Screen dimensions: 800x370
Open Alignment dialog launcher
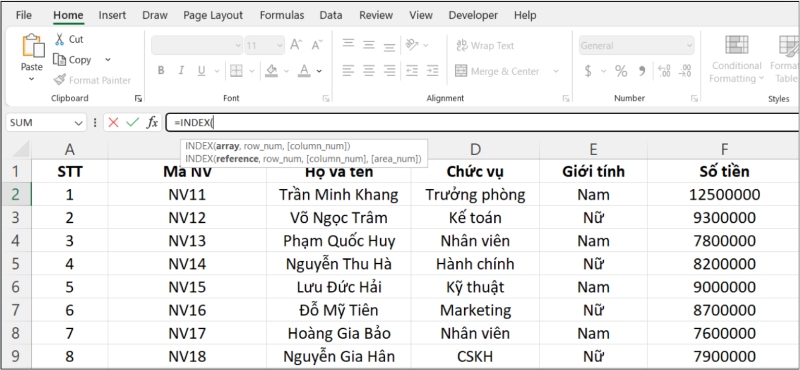tap(565, 98)
